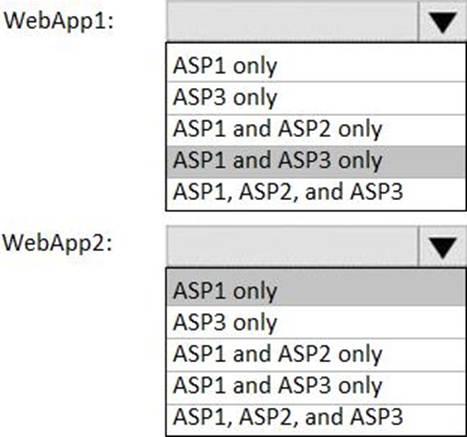Open the WebApp1 dropdown arrow
The image size is (467, 437).
pos(442,21)
